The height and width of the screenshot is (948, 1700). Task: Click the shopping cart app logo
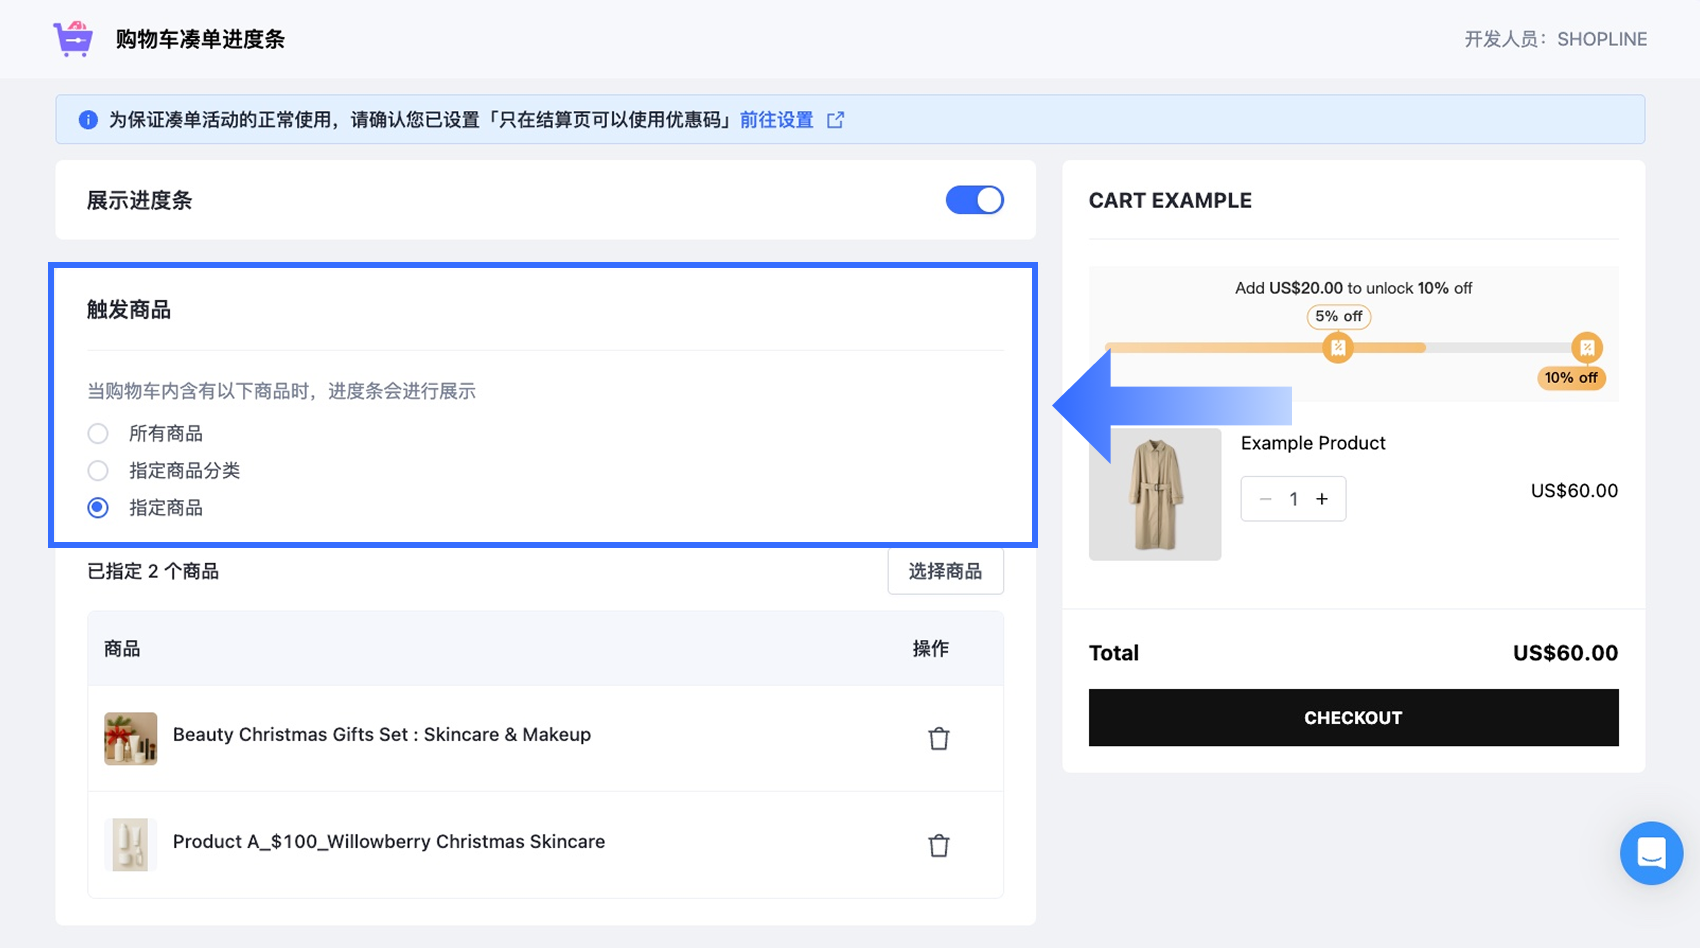pyautogui.click(x=73, y=39)
